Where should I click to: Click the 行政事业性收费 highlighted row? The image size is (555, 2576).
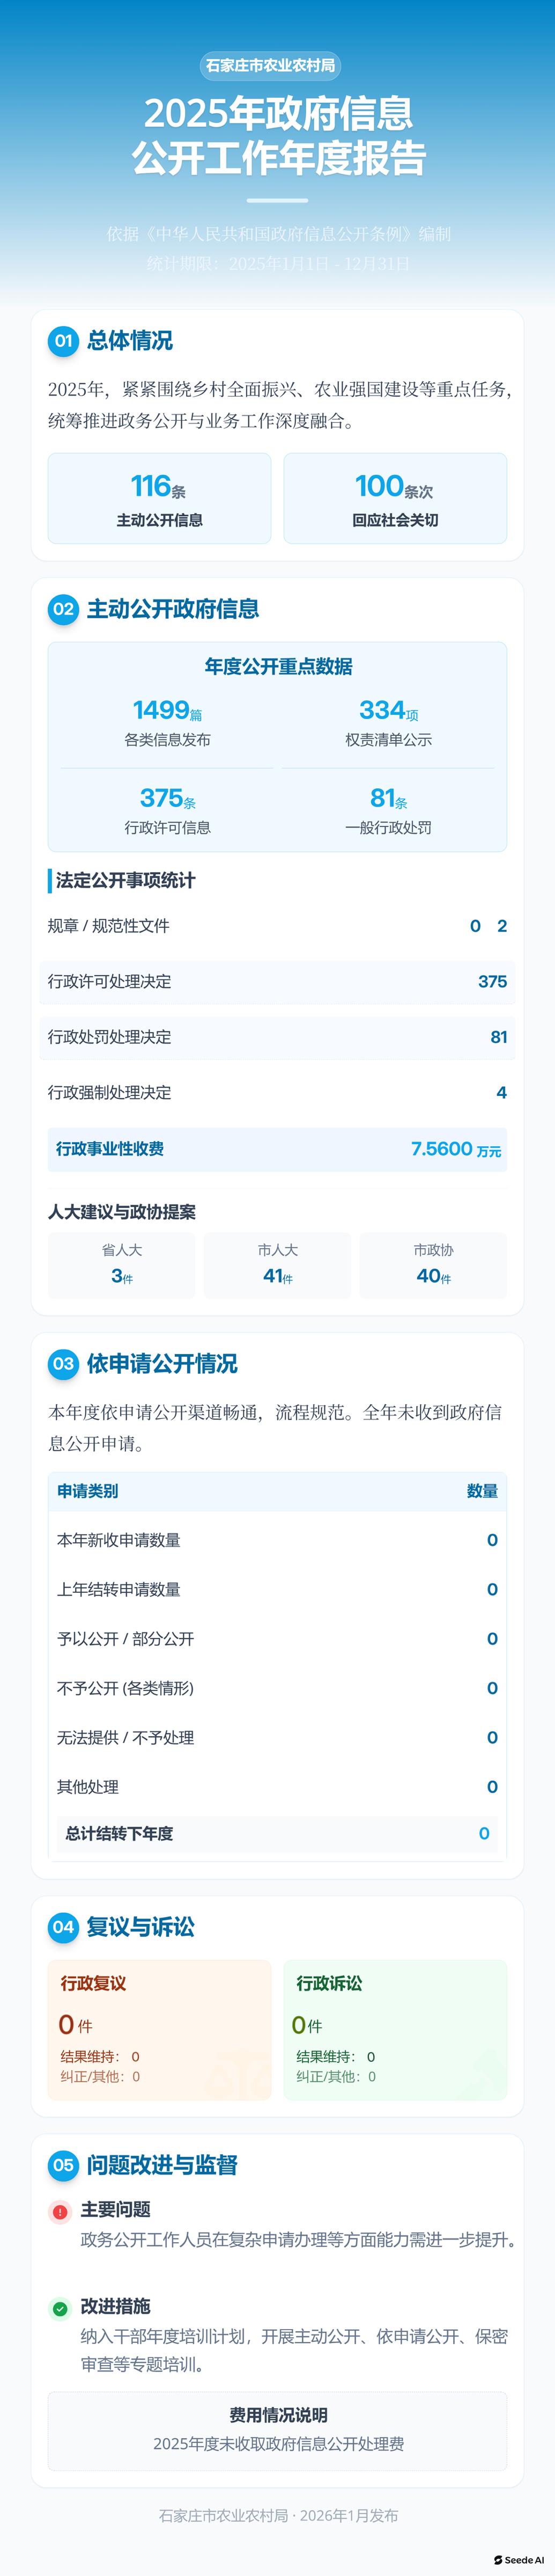[x=277, y=1149]
